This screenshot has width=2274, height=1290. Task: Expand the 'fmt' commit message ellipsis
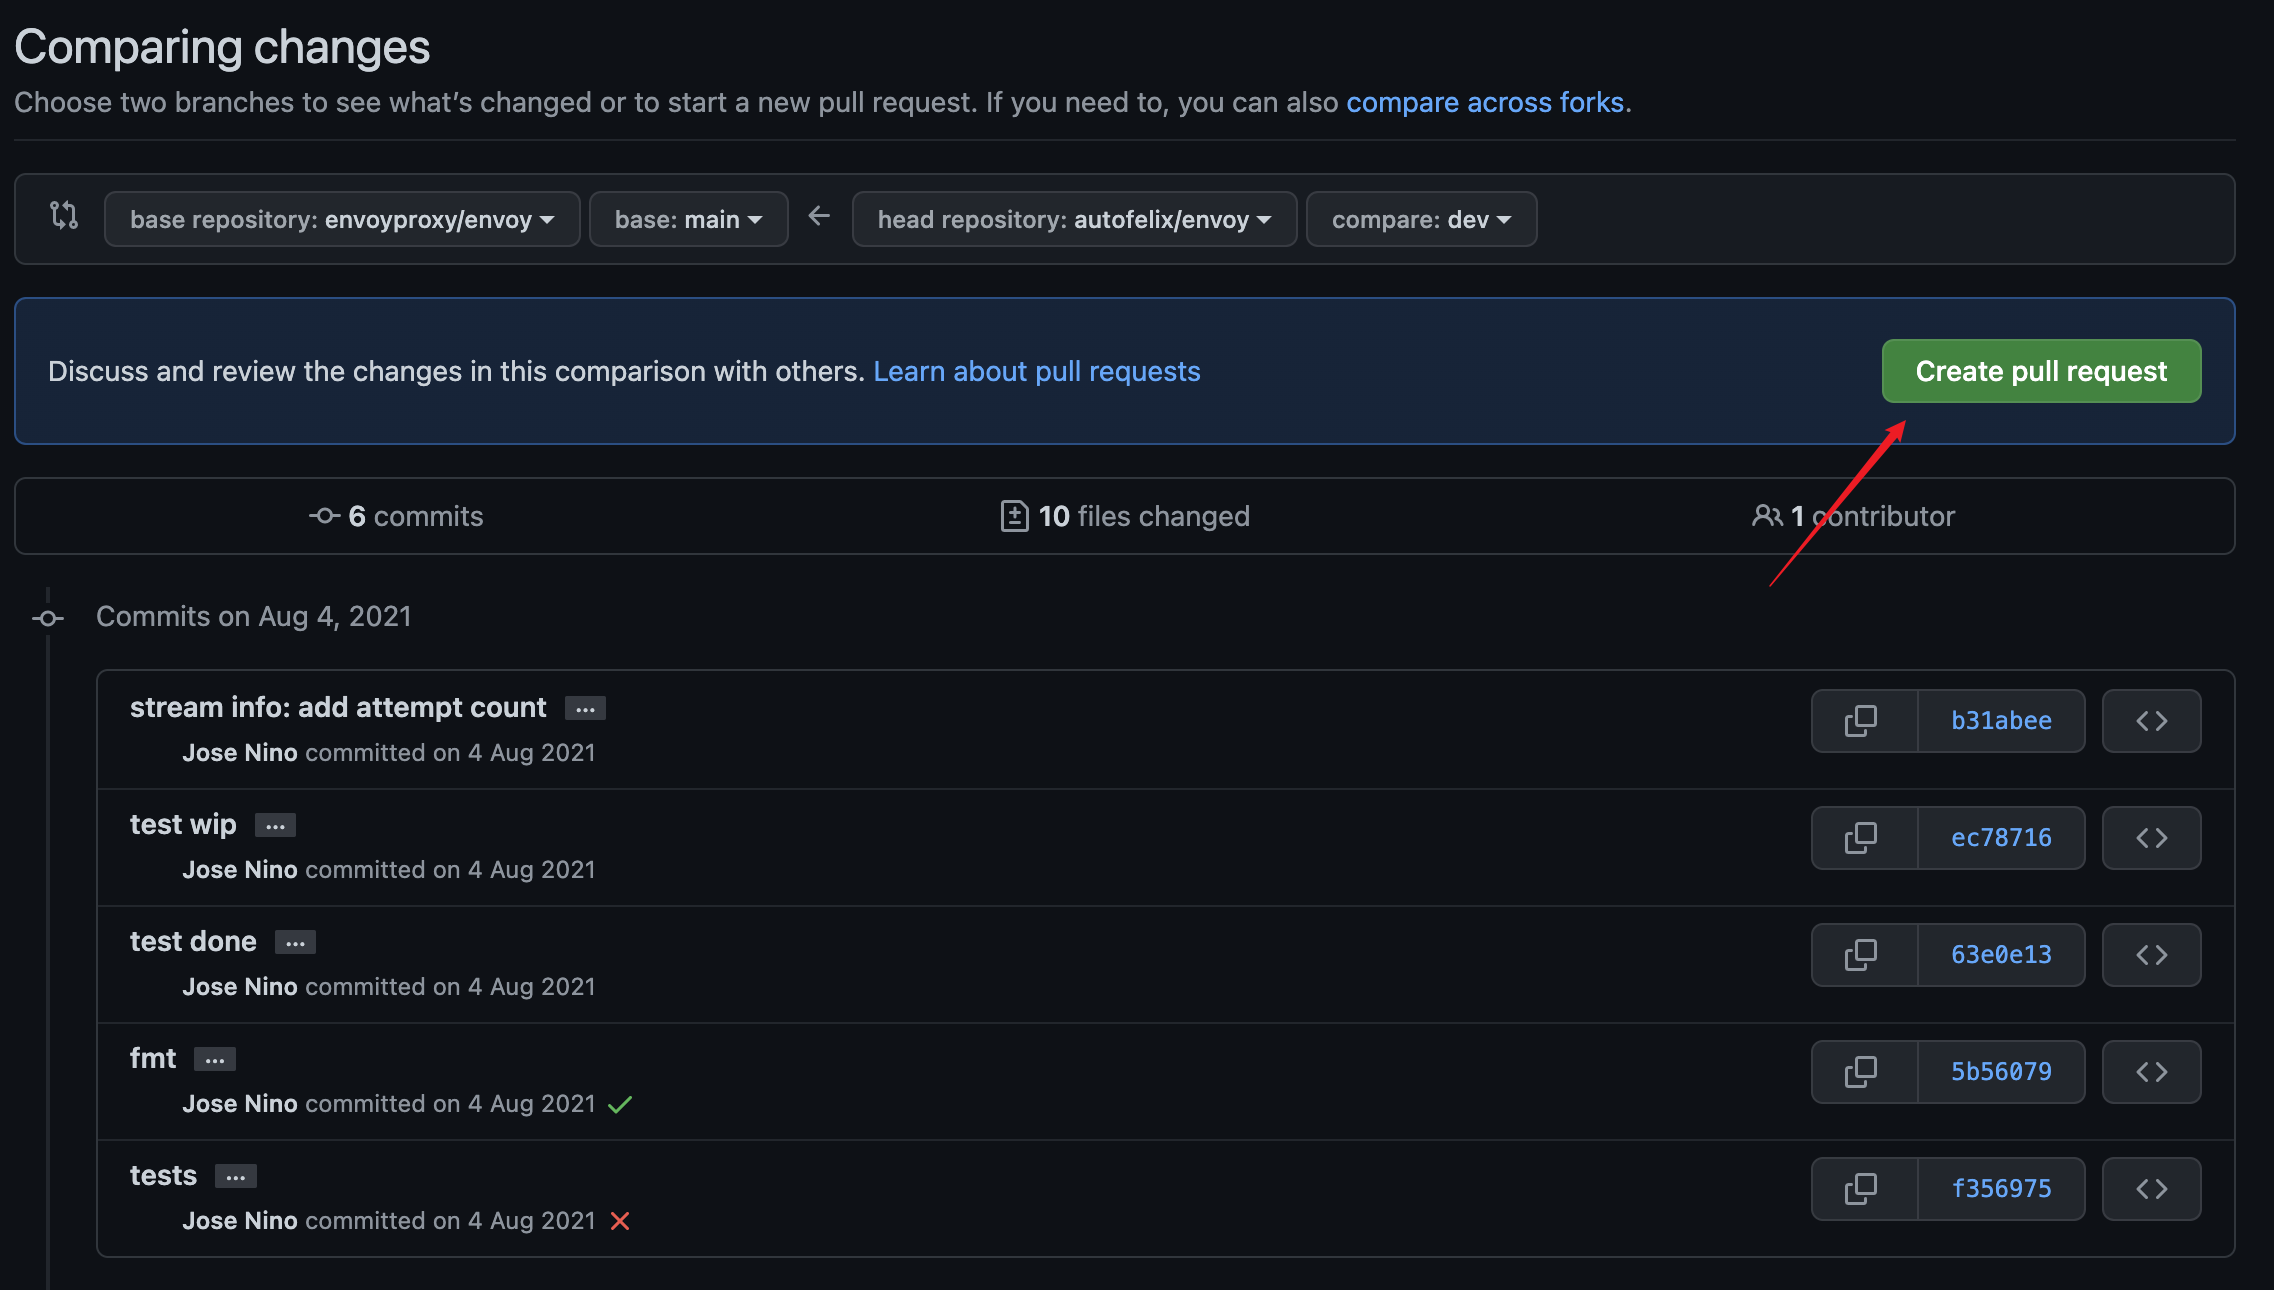click(x=215, y=1060)
